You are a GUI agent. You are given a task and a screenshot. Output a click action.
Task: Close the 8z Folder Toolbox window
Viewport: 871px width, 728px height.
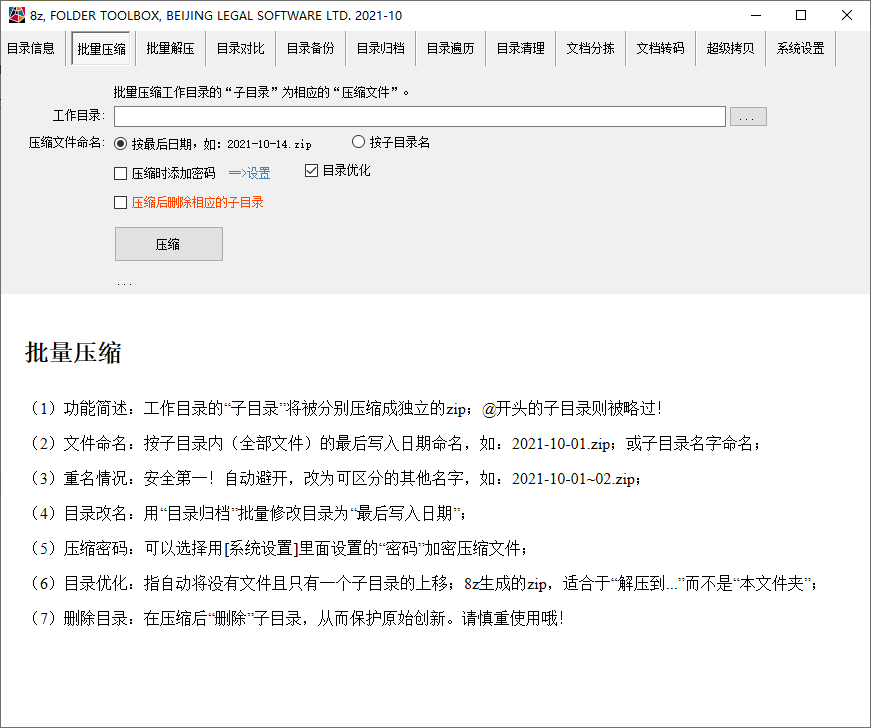[847, 15]
